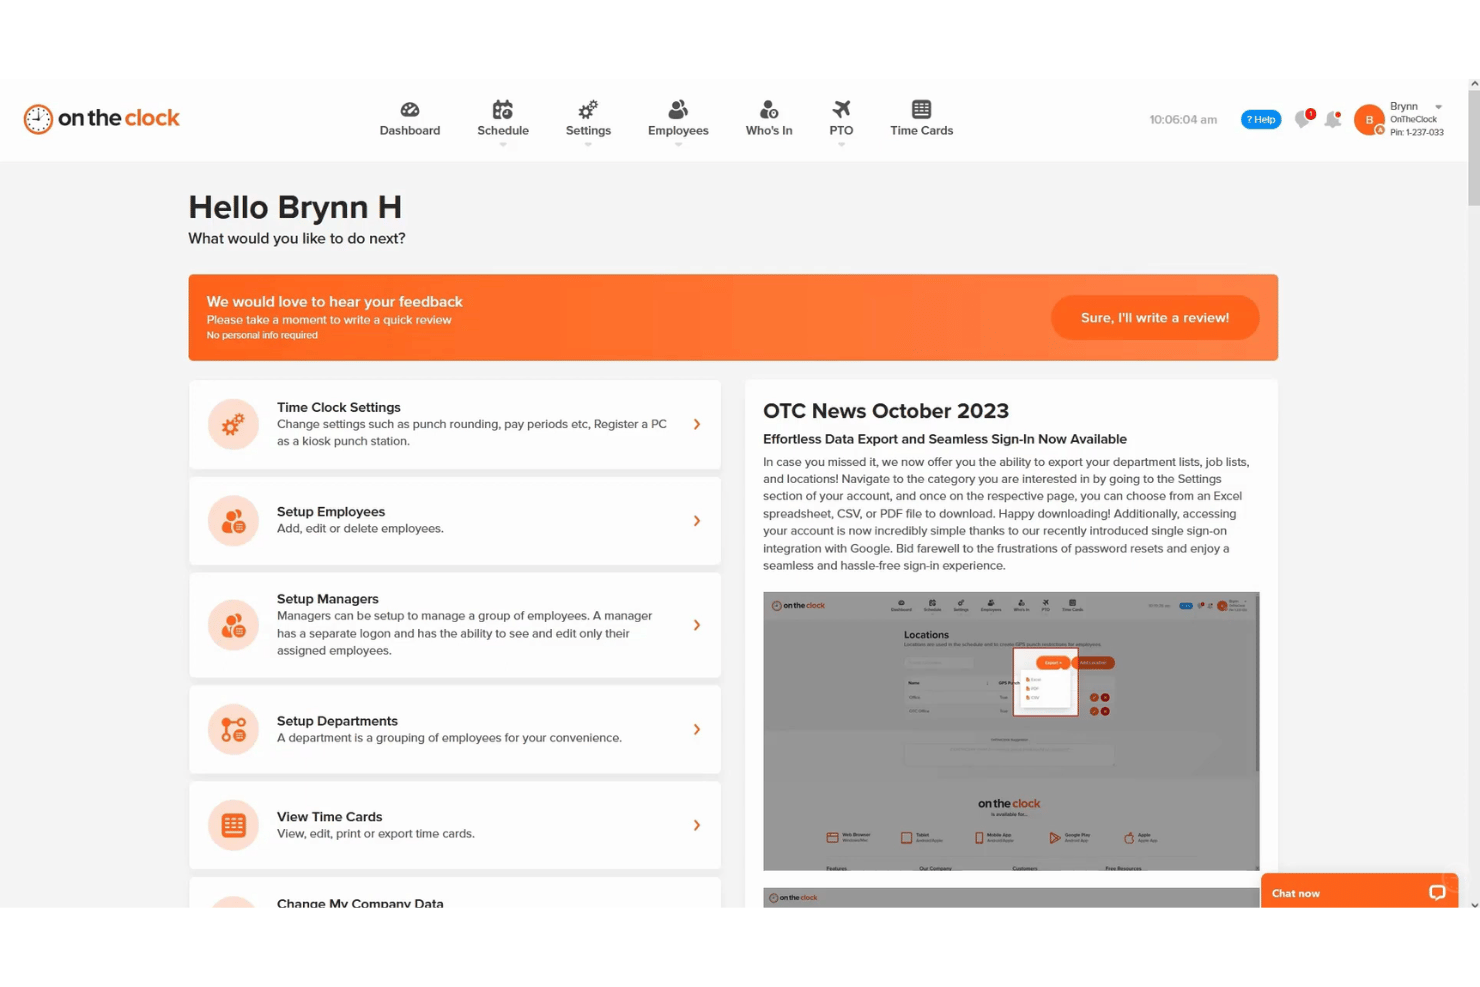Expand the Schedule menu arrow

tap(503, 145)
